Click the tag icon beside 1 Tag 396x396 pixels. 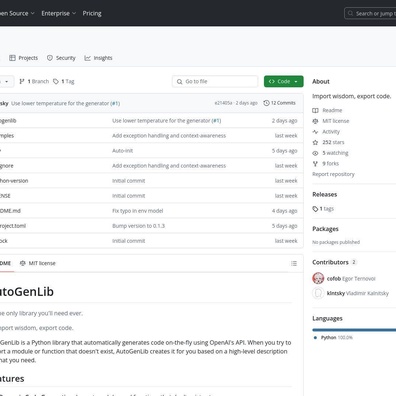(56, 81)
